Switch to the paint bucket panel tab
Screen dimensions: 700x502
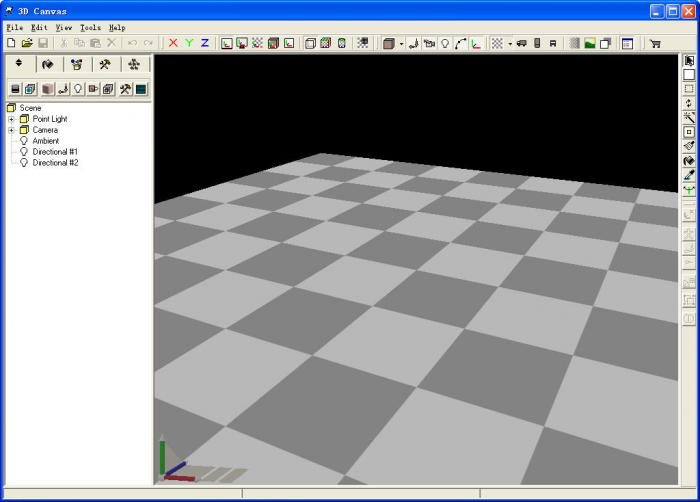[x=48, y=64]
